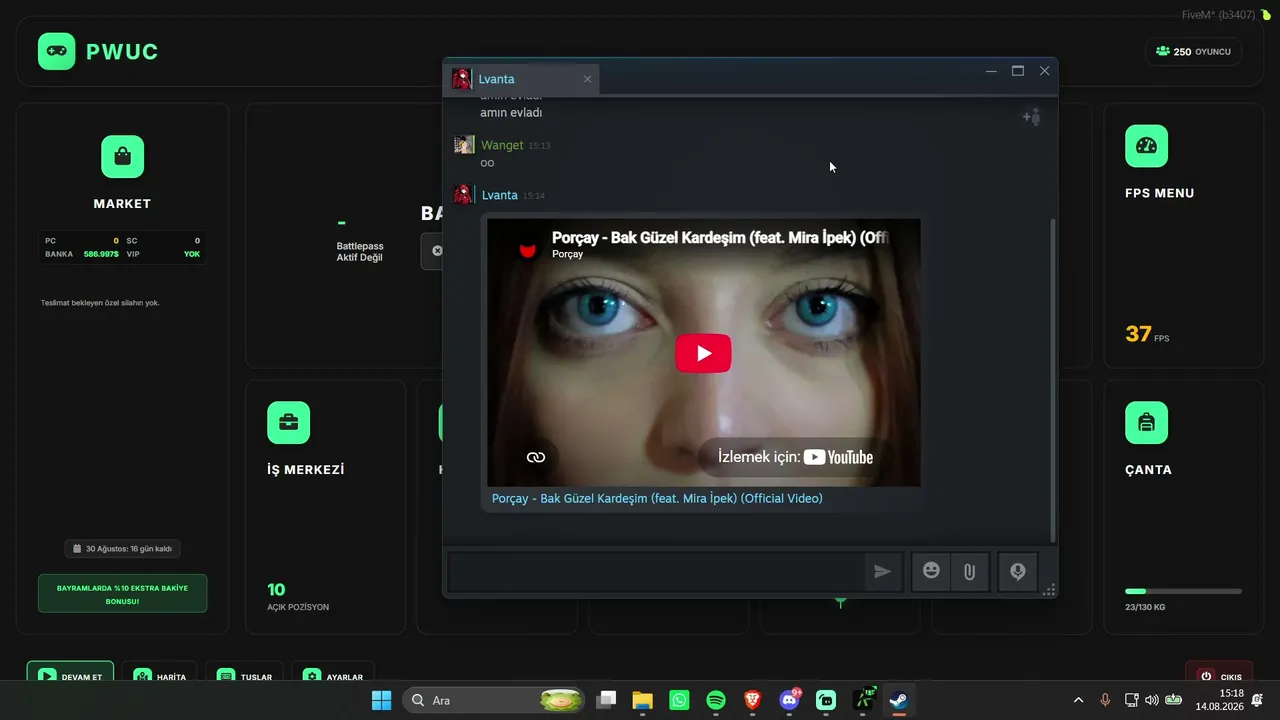Open the Windows Start menu
This screenshot has height=720, width=1280.
click(381, 701)
